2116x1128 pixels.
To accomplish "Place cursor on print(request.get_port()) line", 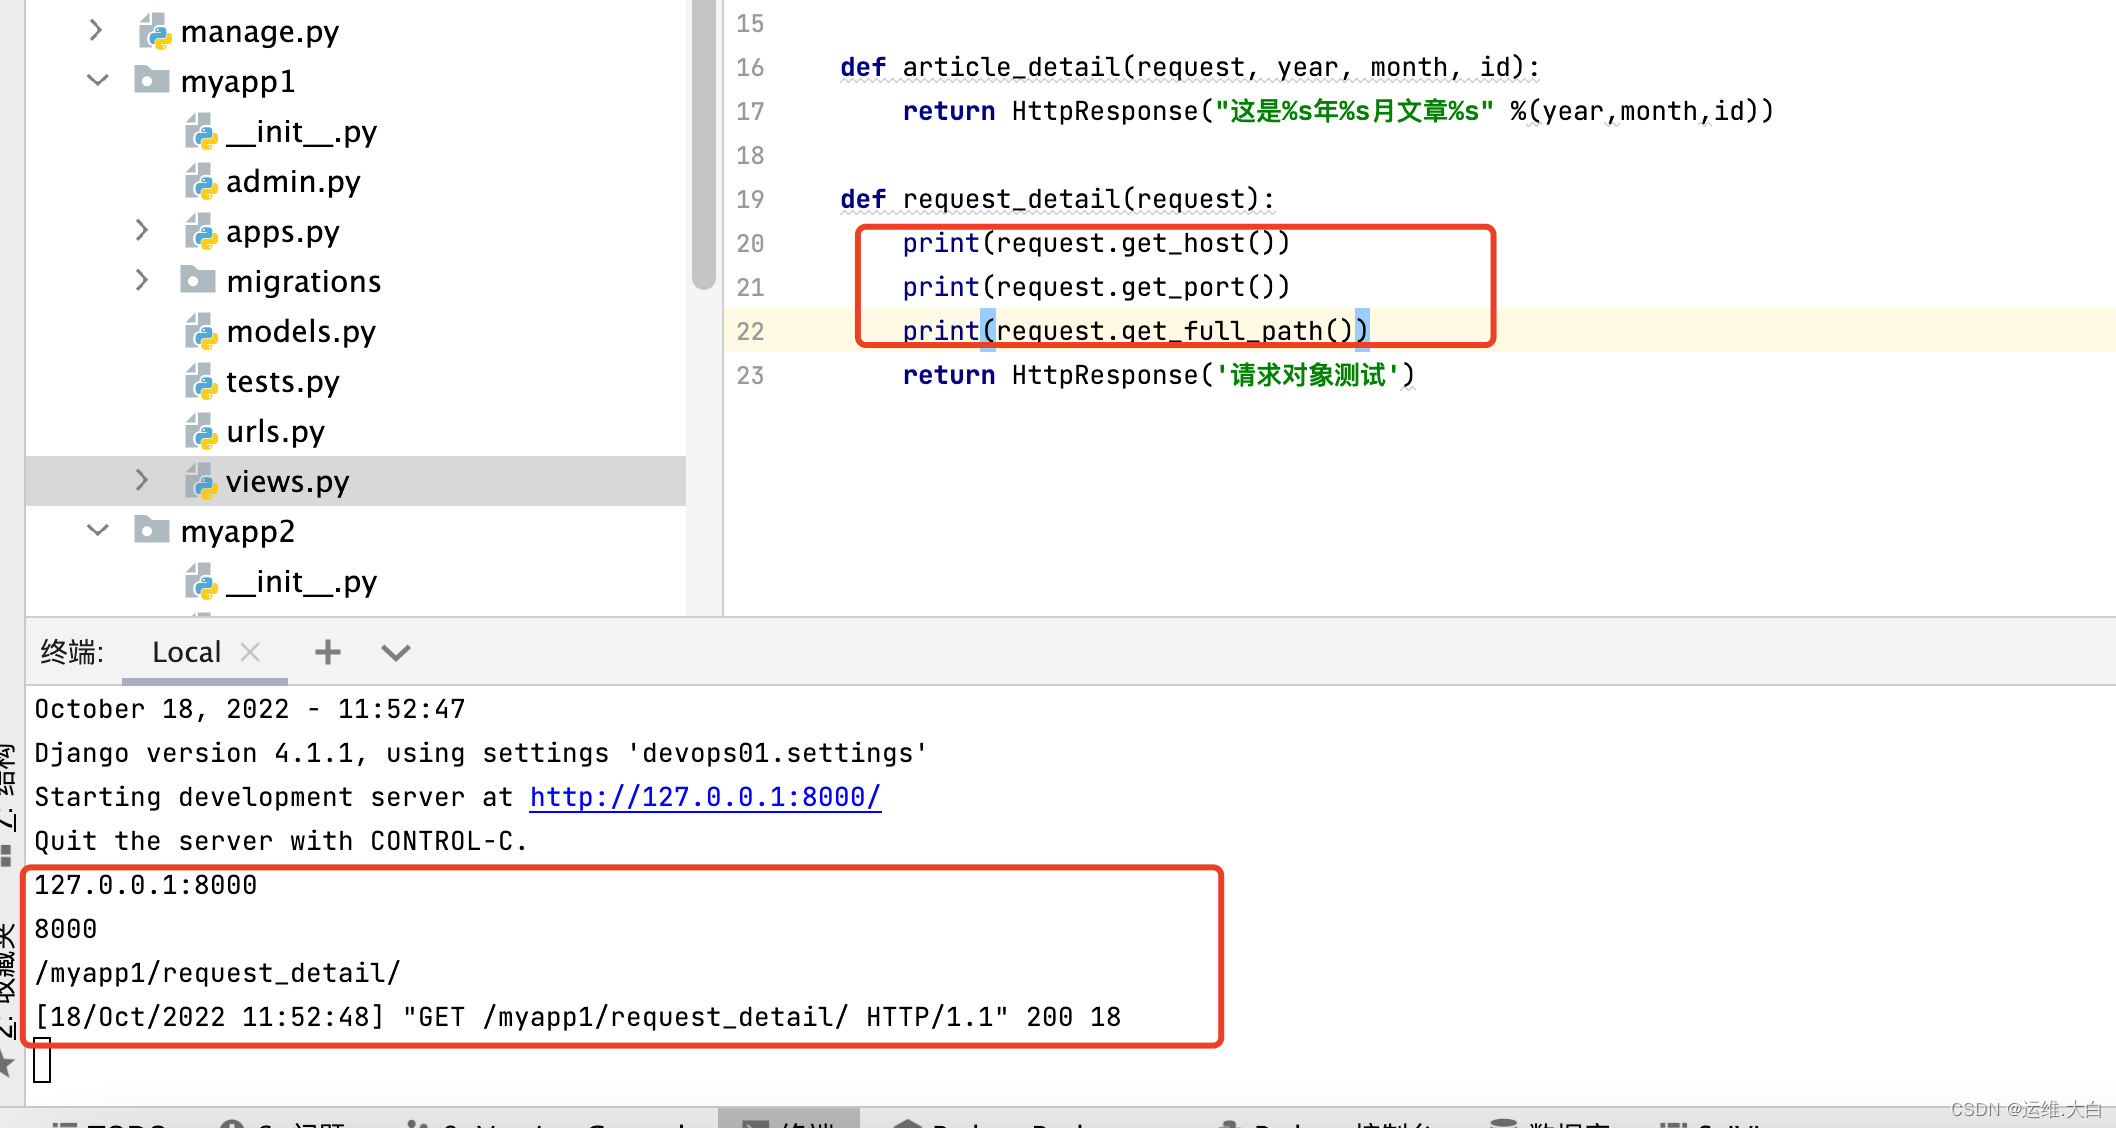I will (x=1096, y=287).
